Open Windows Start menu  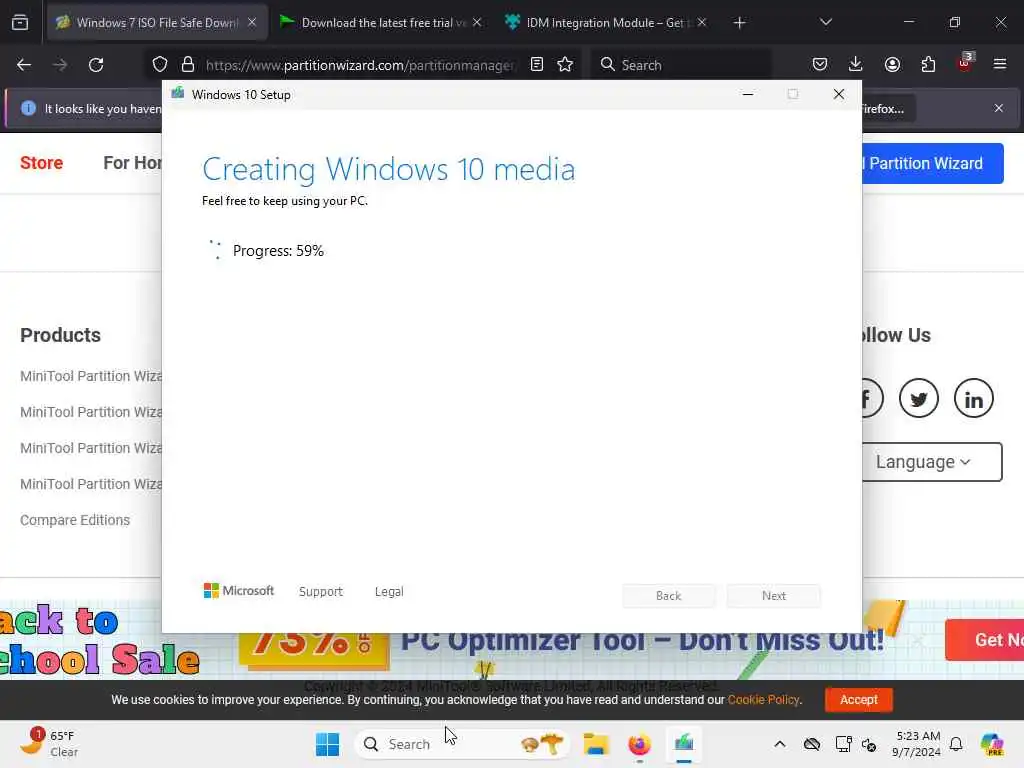coord(327,744)
